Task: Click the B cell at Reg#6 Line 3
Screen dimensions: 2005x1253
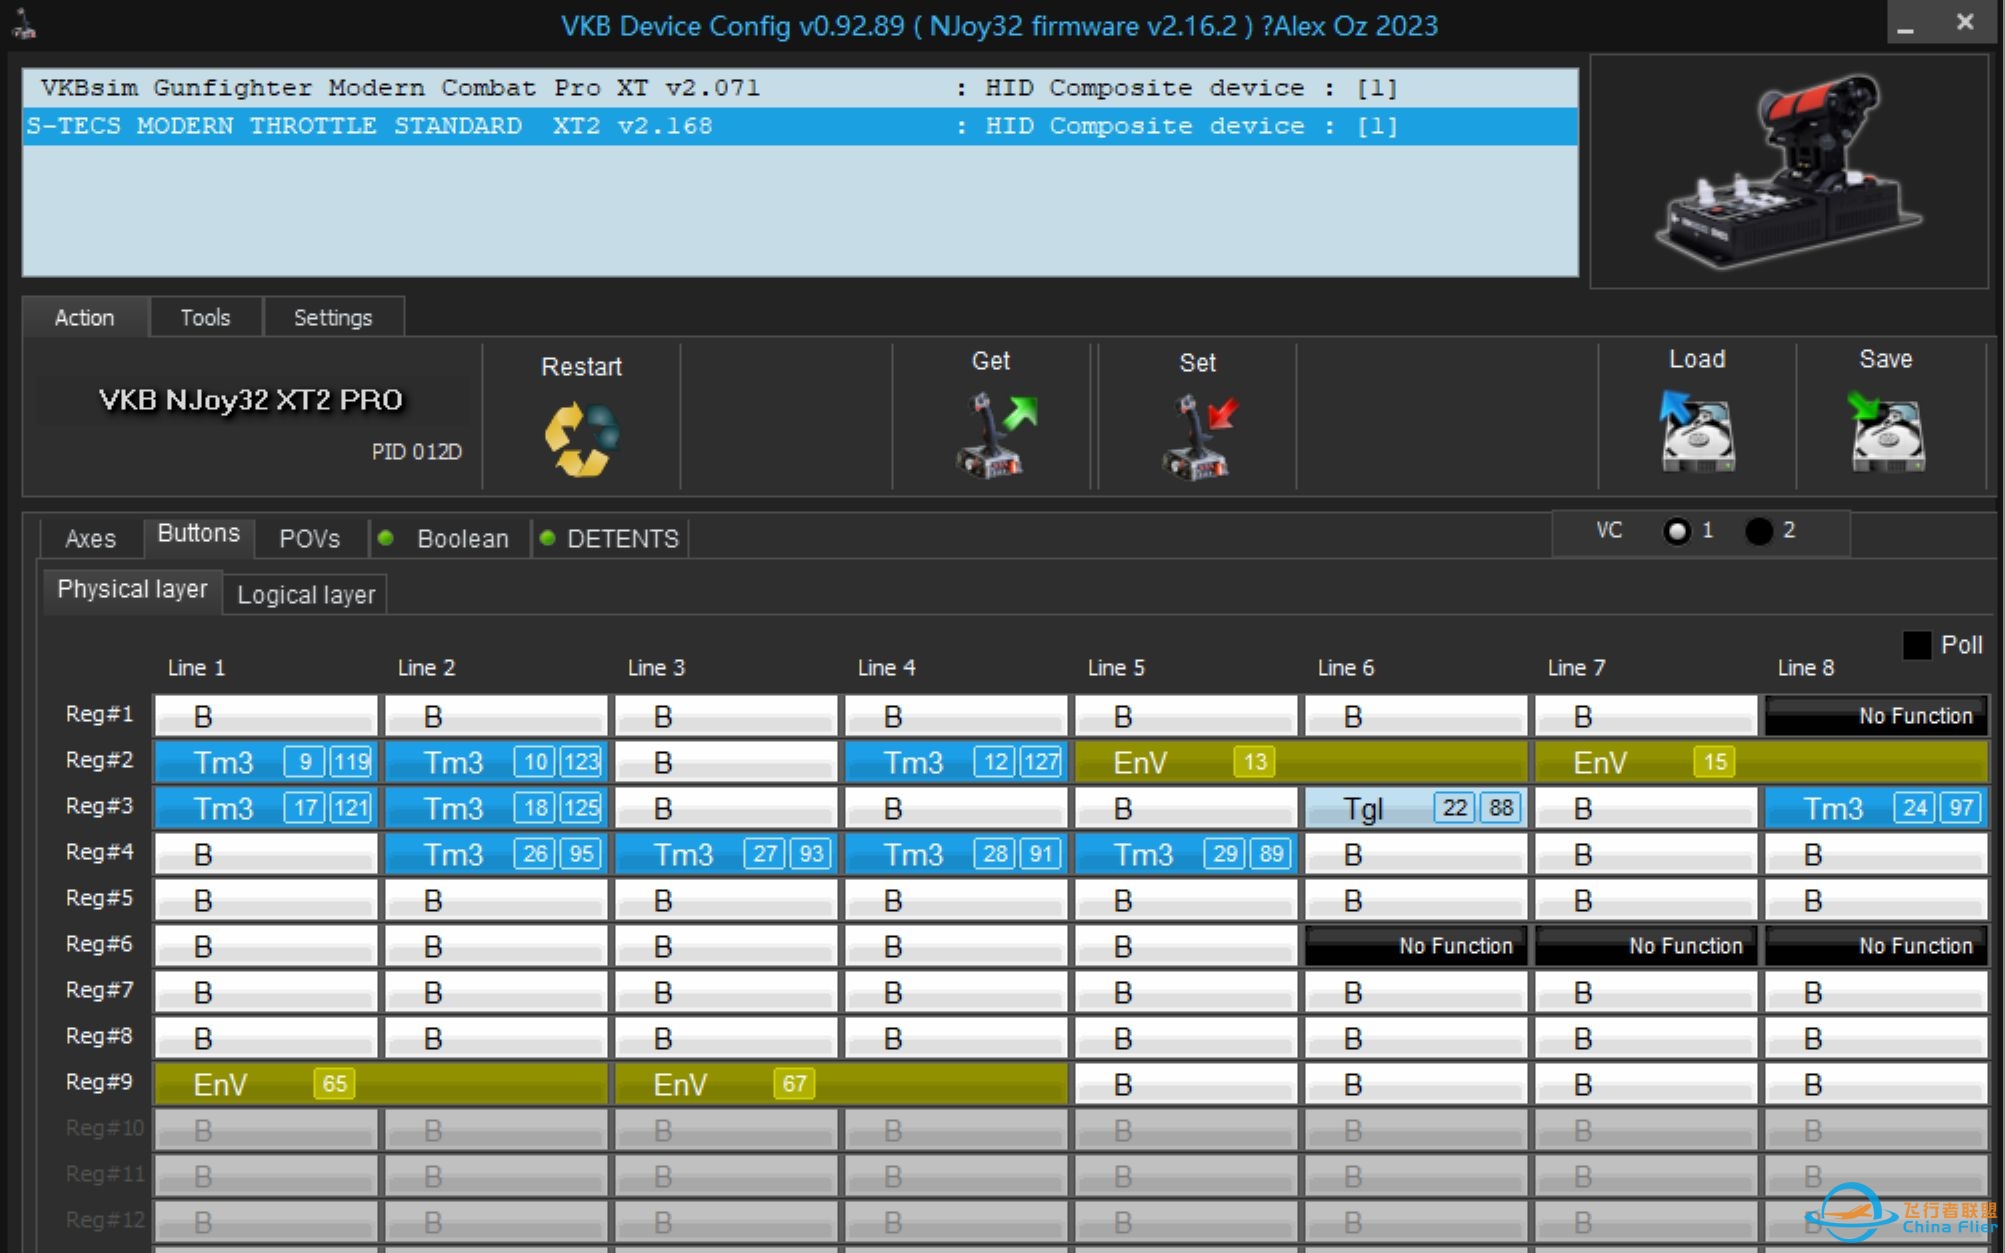Action: (726, 946)
